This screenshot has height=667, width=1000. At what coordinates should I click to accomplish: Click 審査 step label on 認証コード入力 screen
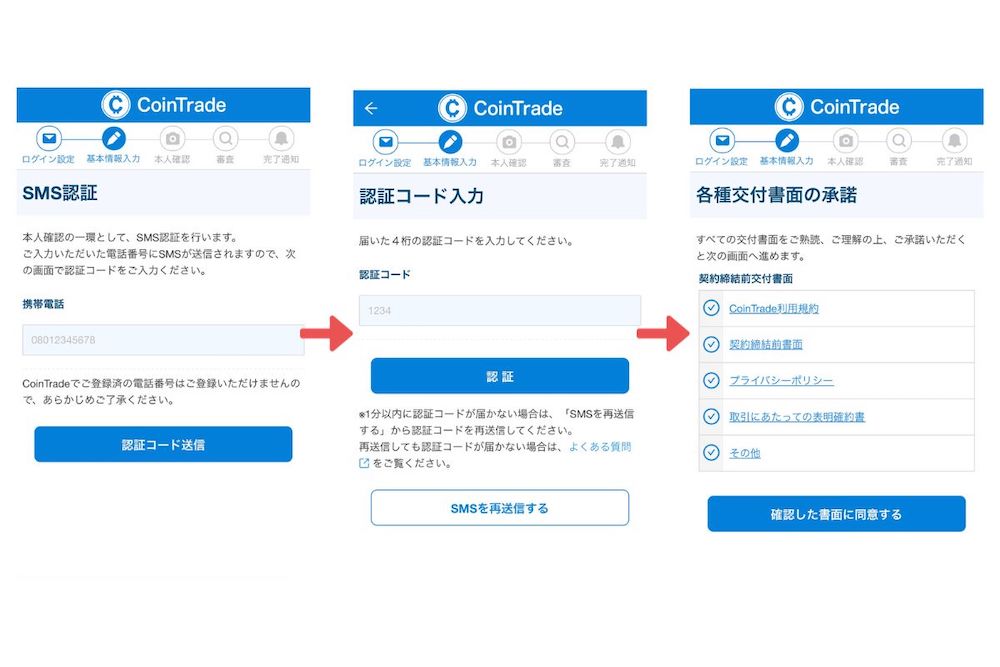coord(562,163)
